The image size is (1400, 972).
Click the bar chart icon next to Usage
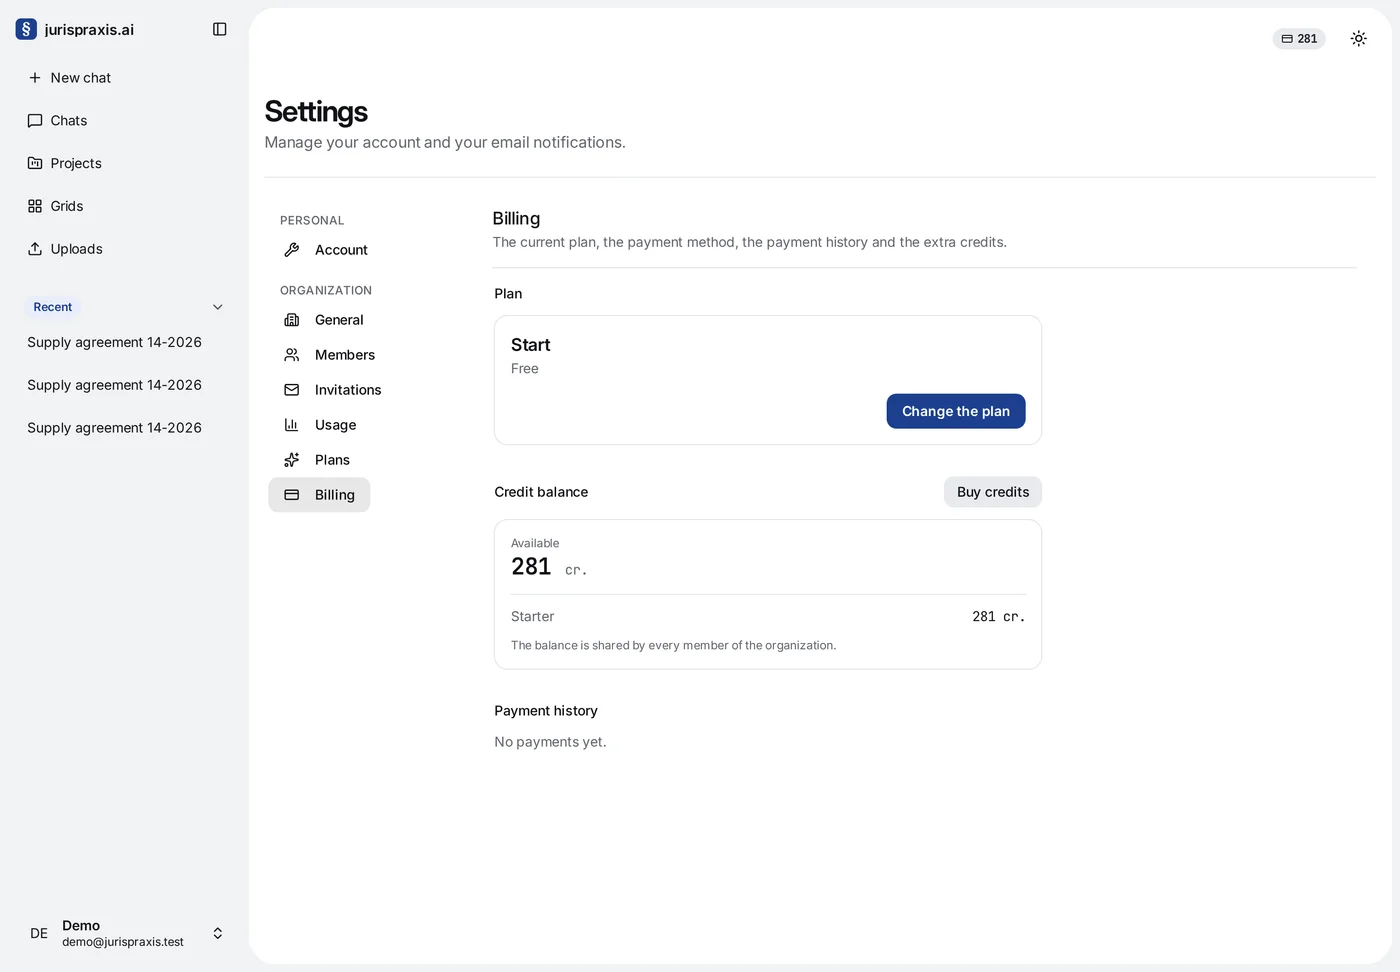click(x=292, y=425)
